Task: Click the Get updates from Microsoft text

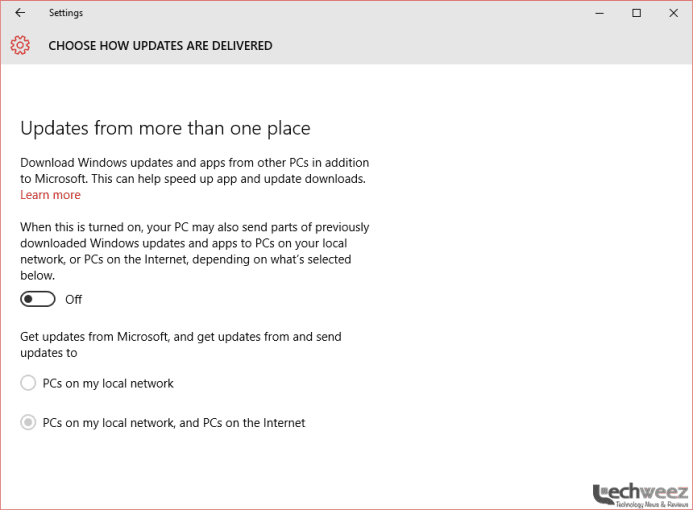Action: 181,345
